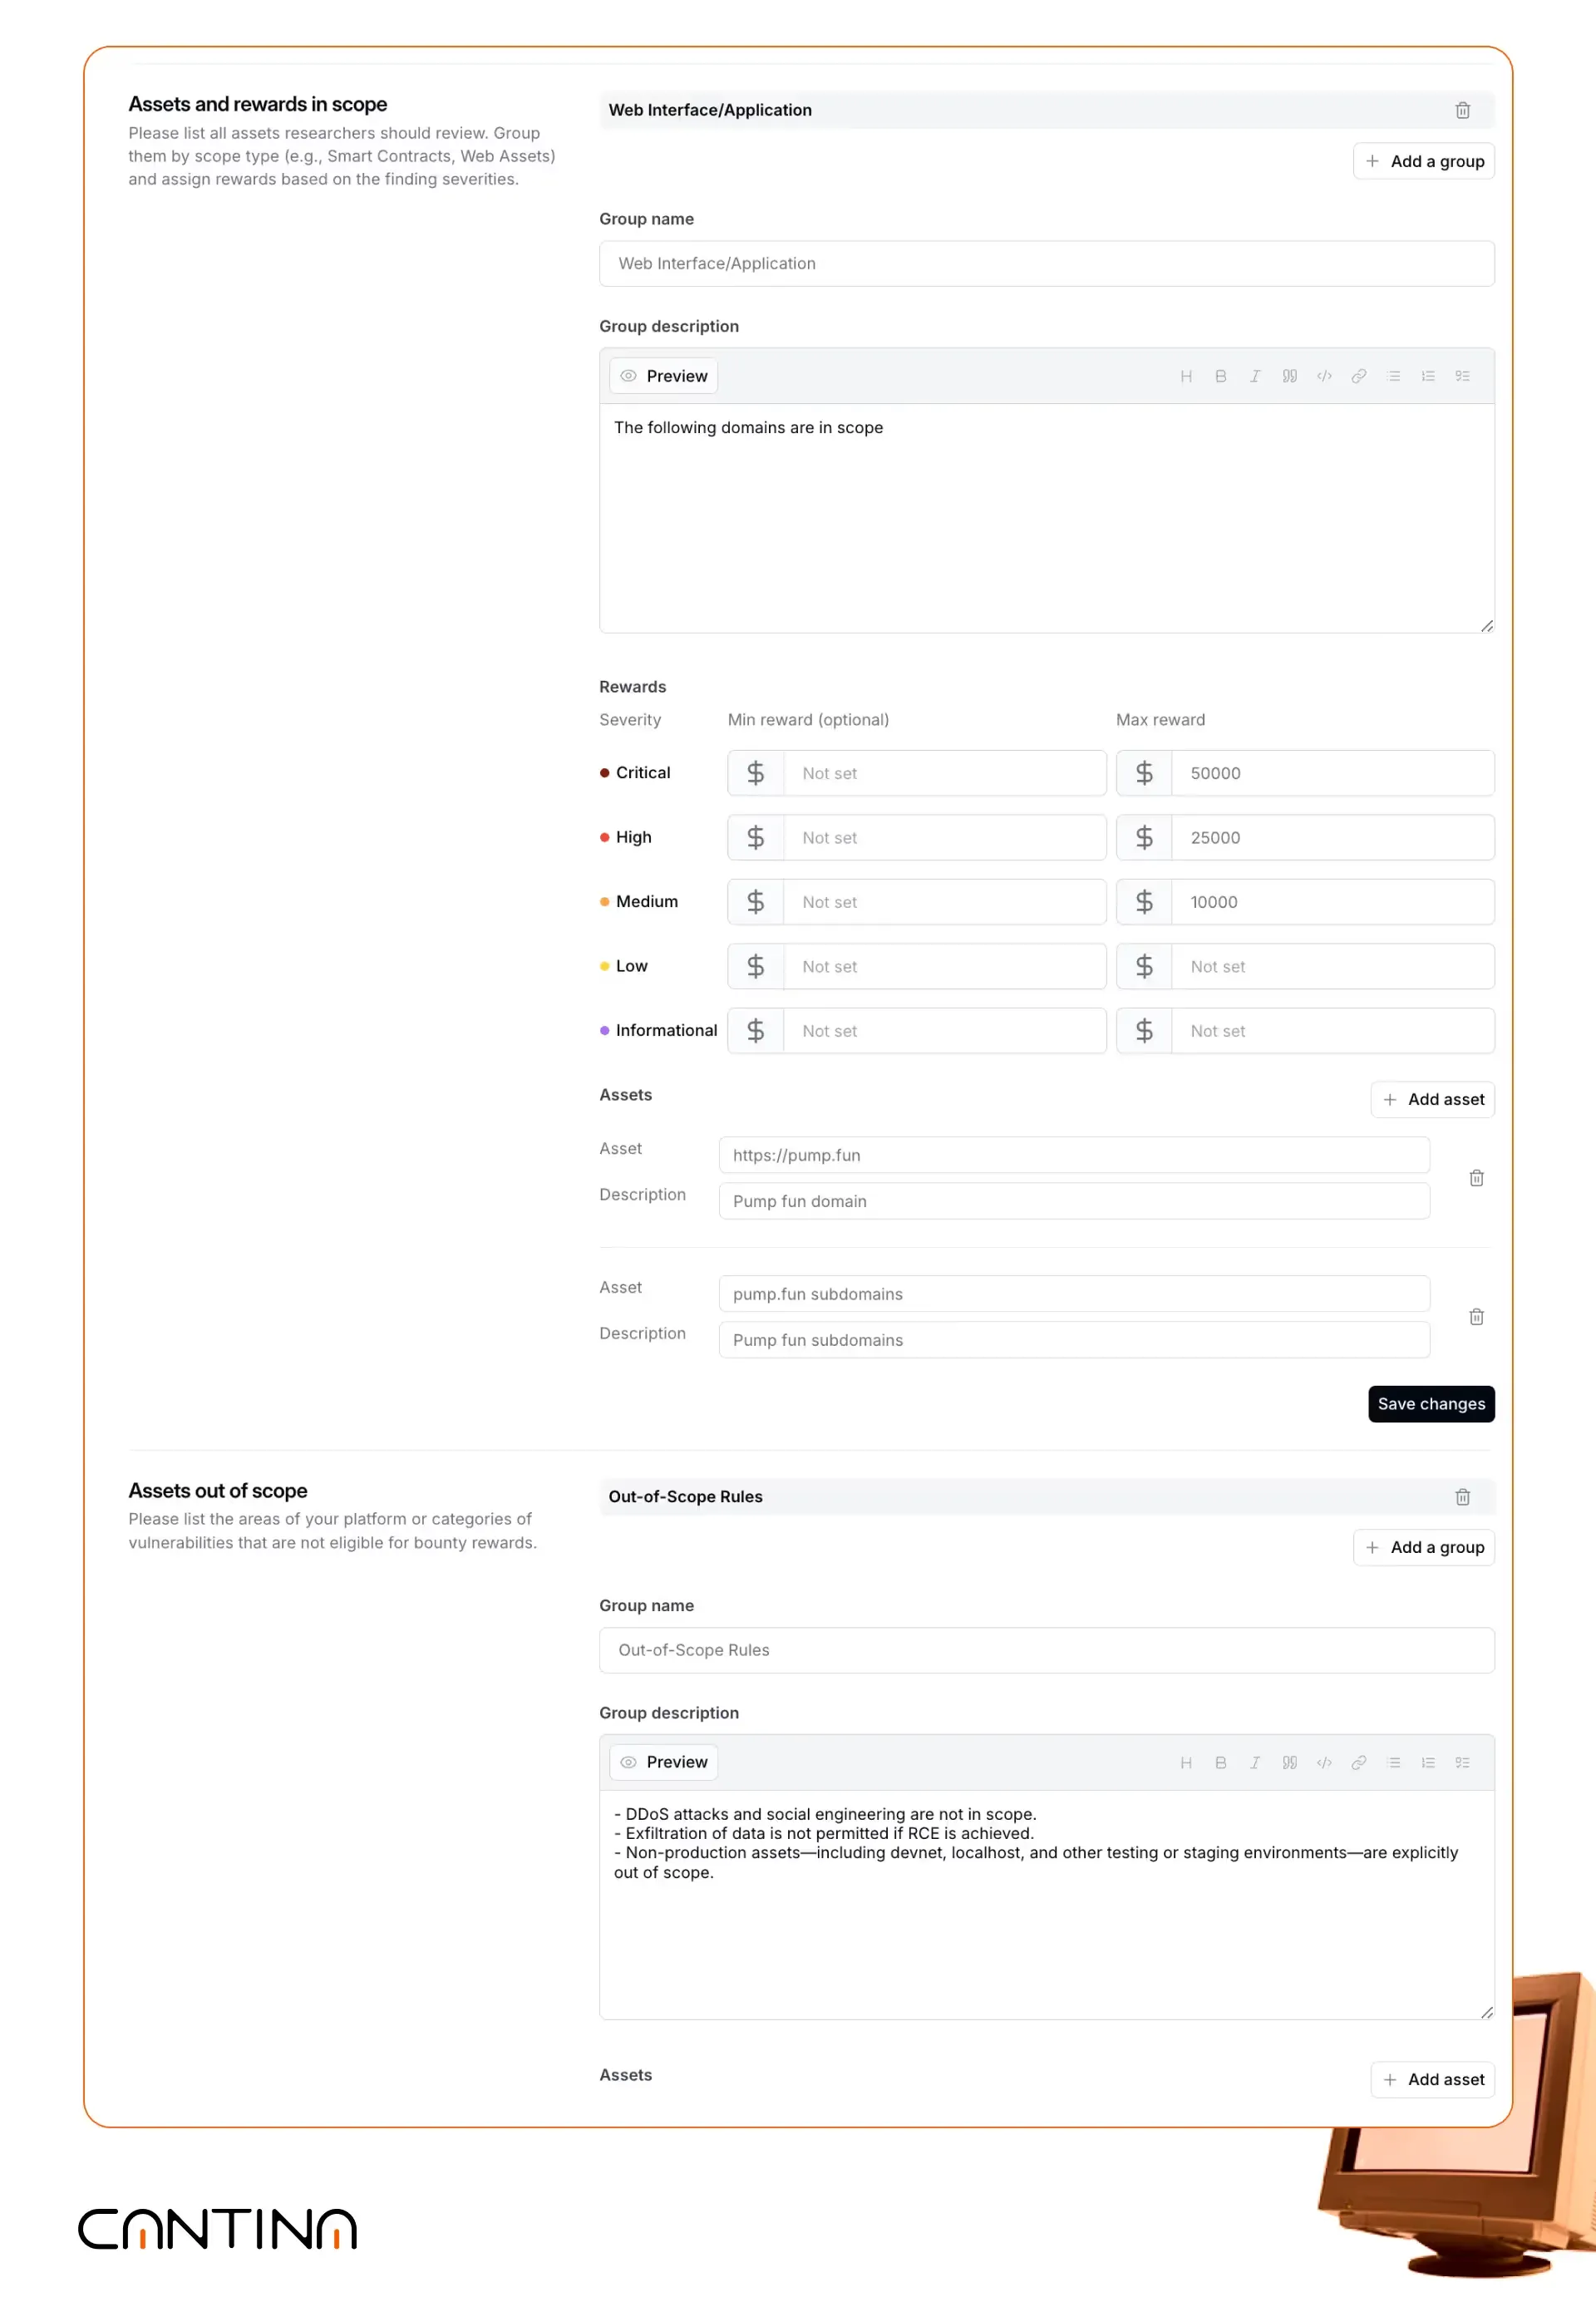Delete the https://pump.fun asset via trash icon
The height and width of the screenshot is (2307, 1596).
point(1476,1178)
